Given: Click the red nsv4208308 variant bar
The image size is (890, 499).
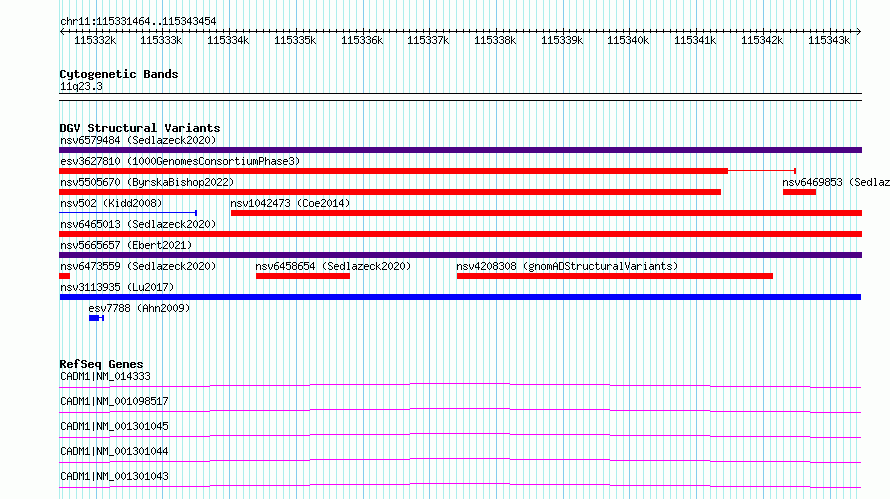Looking at the screenshot, I should 615,276.
